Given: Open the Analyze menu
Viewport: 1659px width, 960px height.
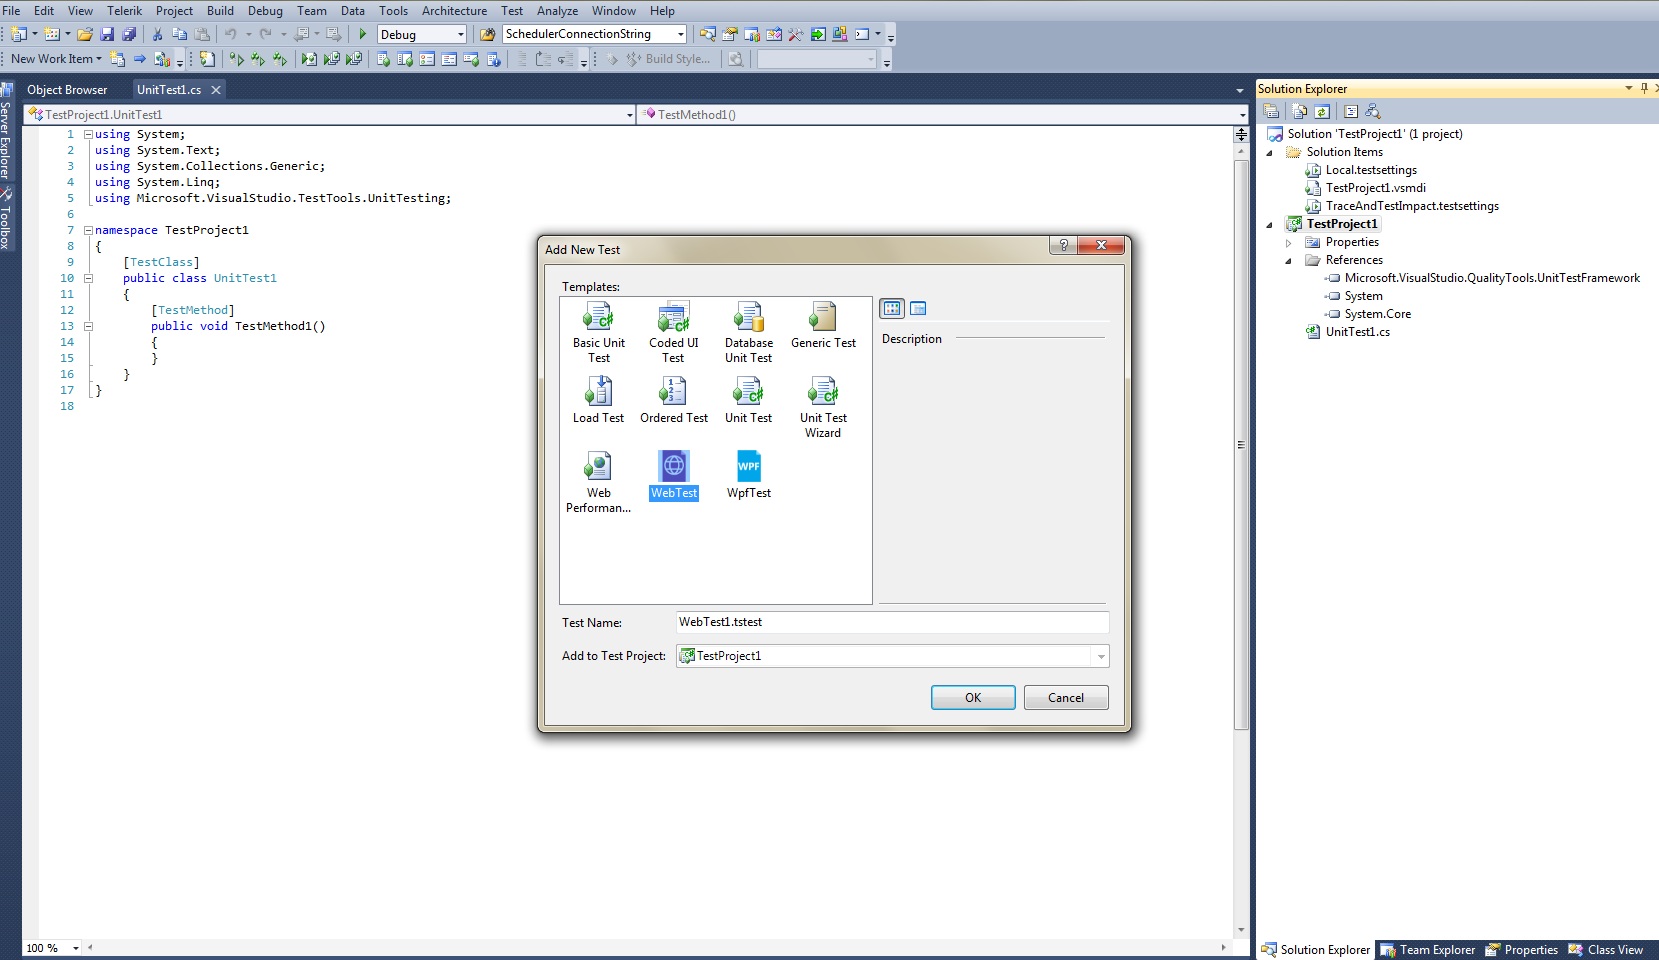Looking at the screenshot, I should click(x=557, y=11).
